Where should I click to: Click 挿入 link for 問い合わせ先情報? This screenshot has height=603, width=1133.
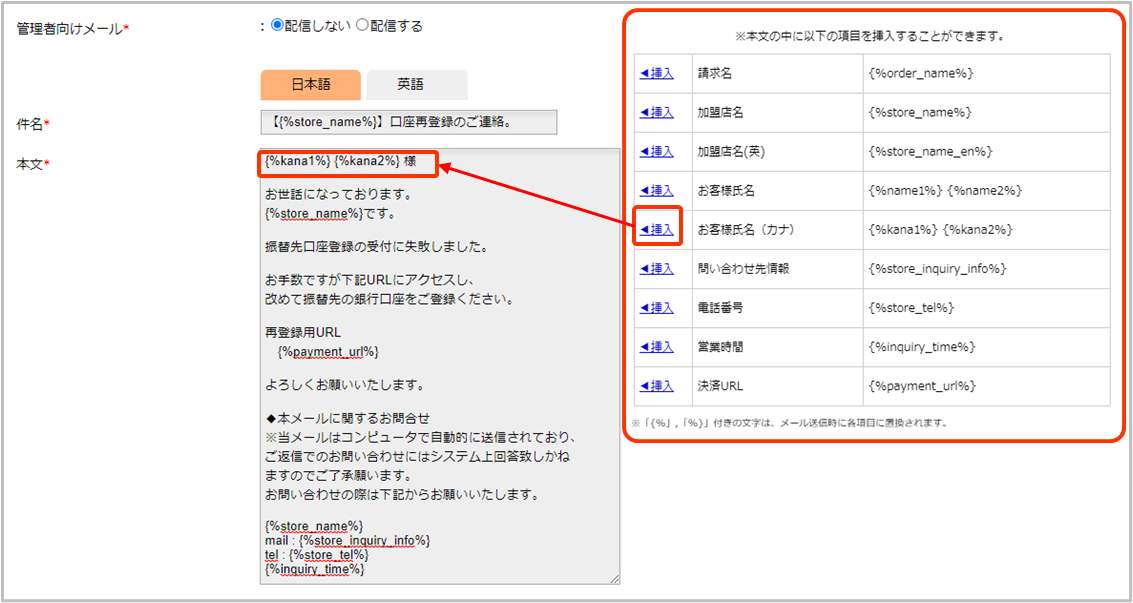click(x=656, y=269)
